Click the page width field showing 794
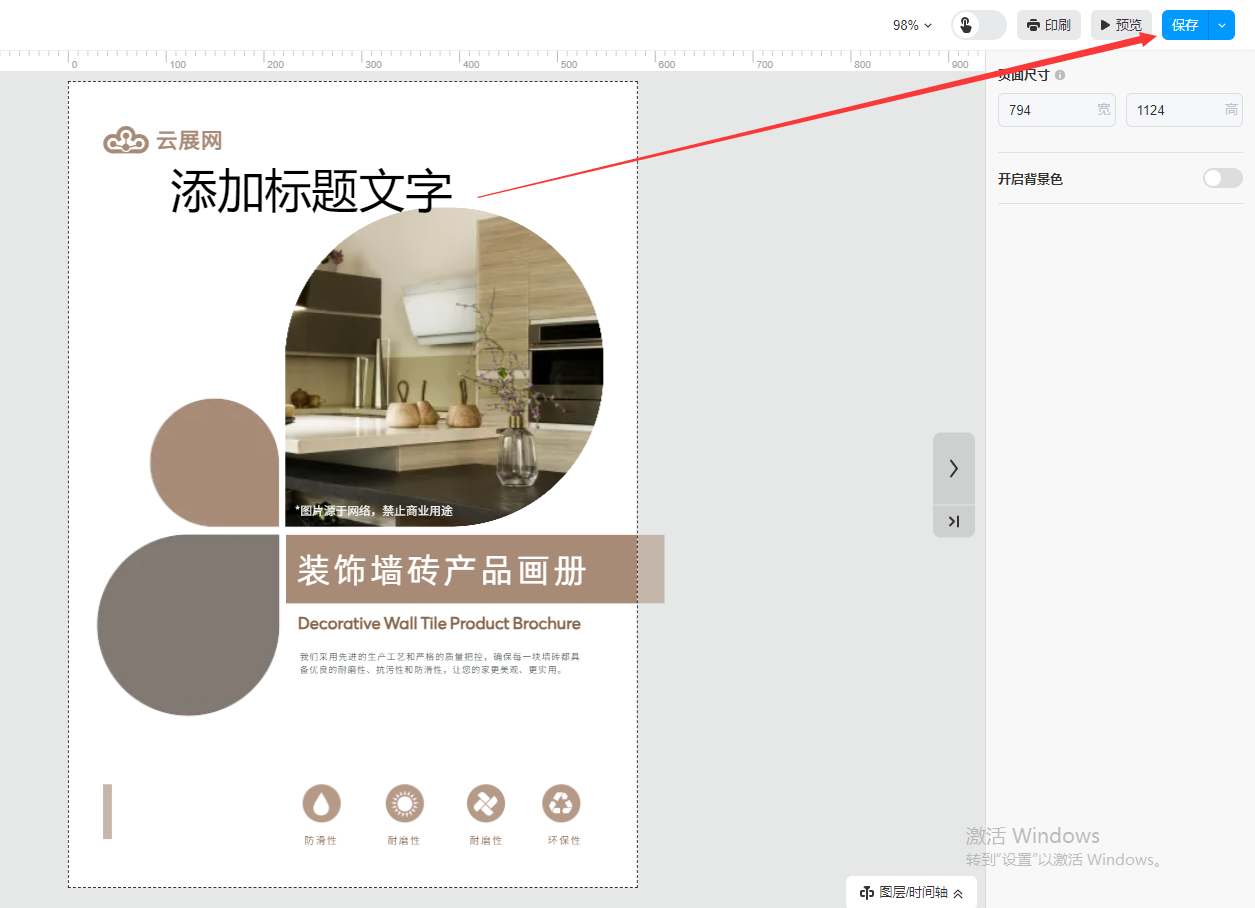The image size is (1255, 908). 1046,110
